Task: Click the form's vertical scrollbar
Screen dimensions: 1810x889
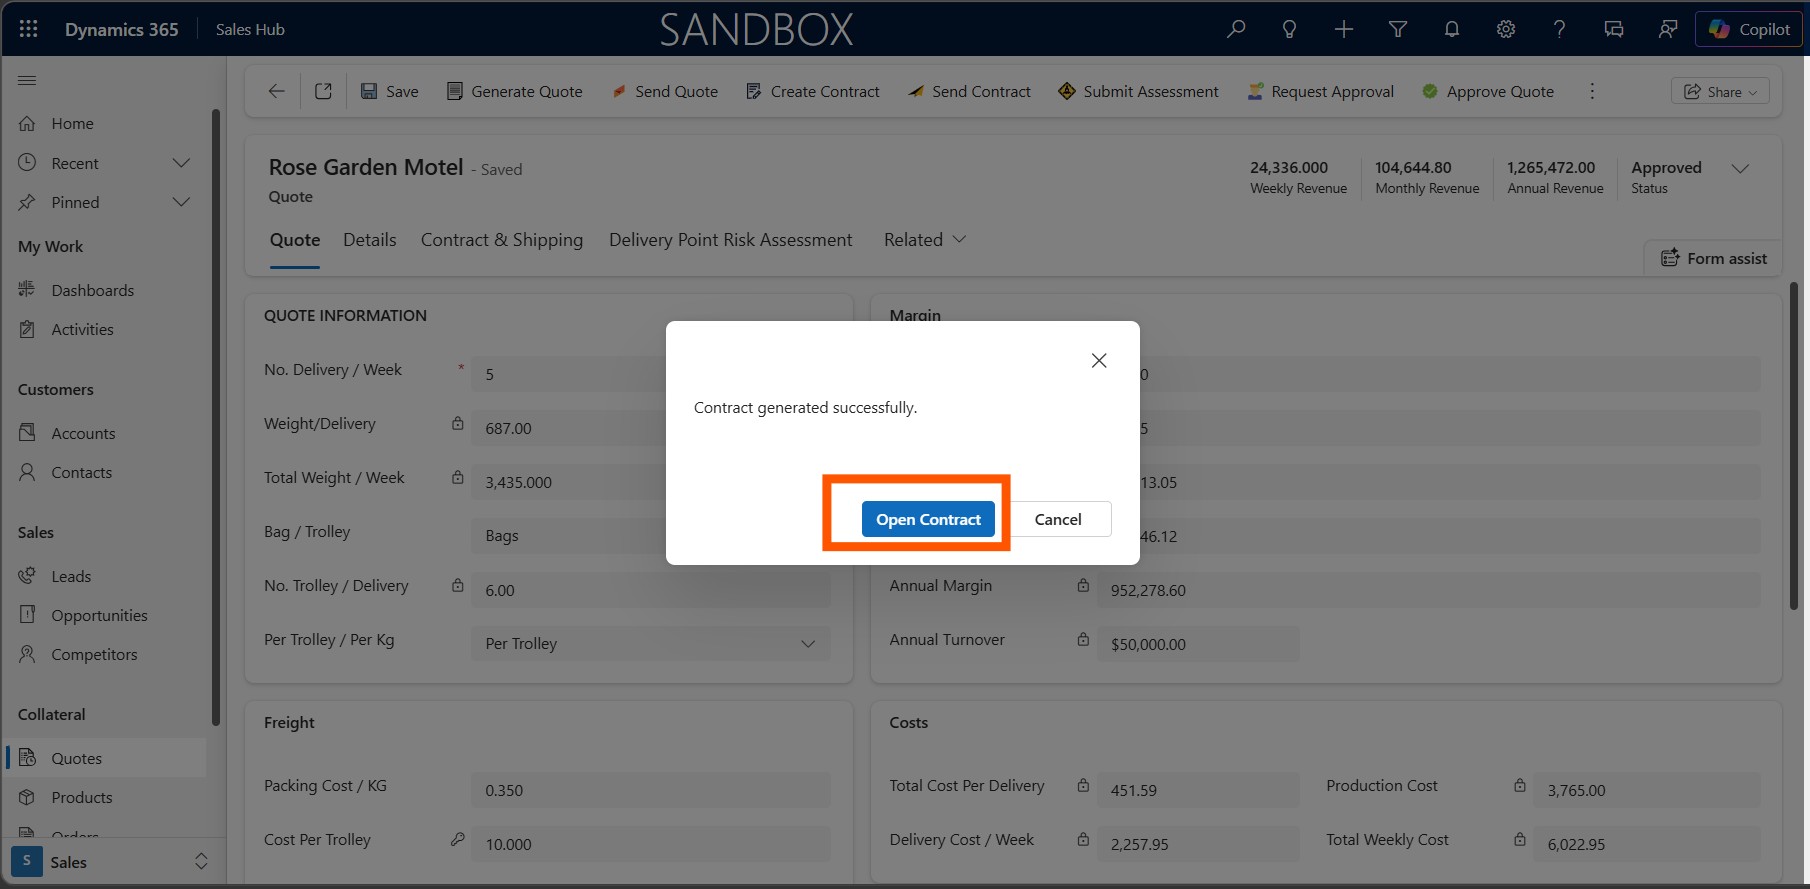Action: 1793,446
